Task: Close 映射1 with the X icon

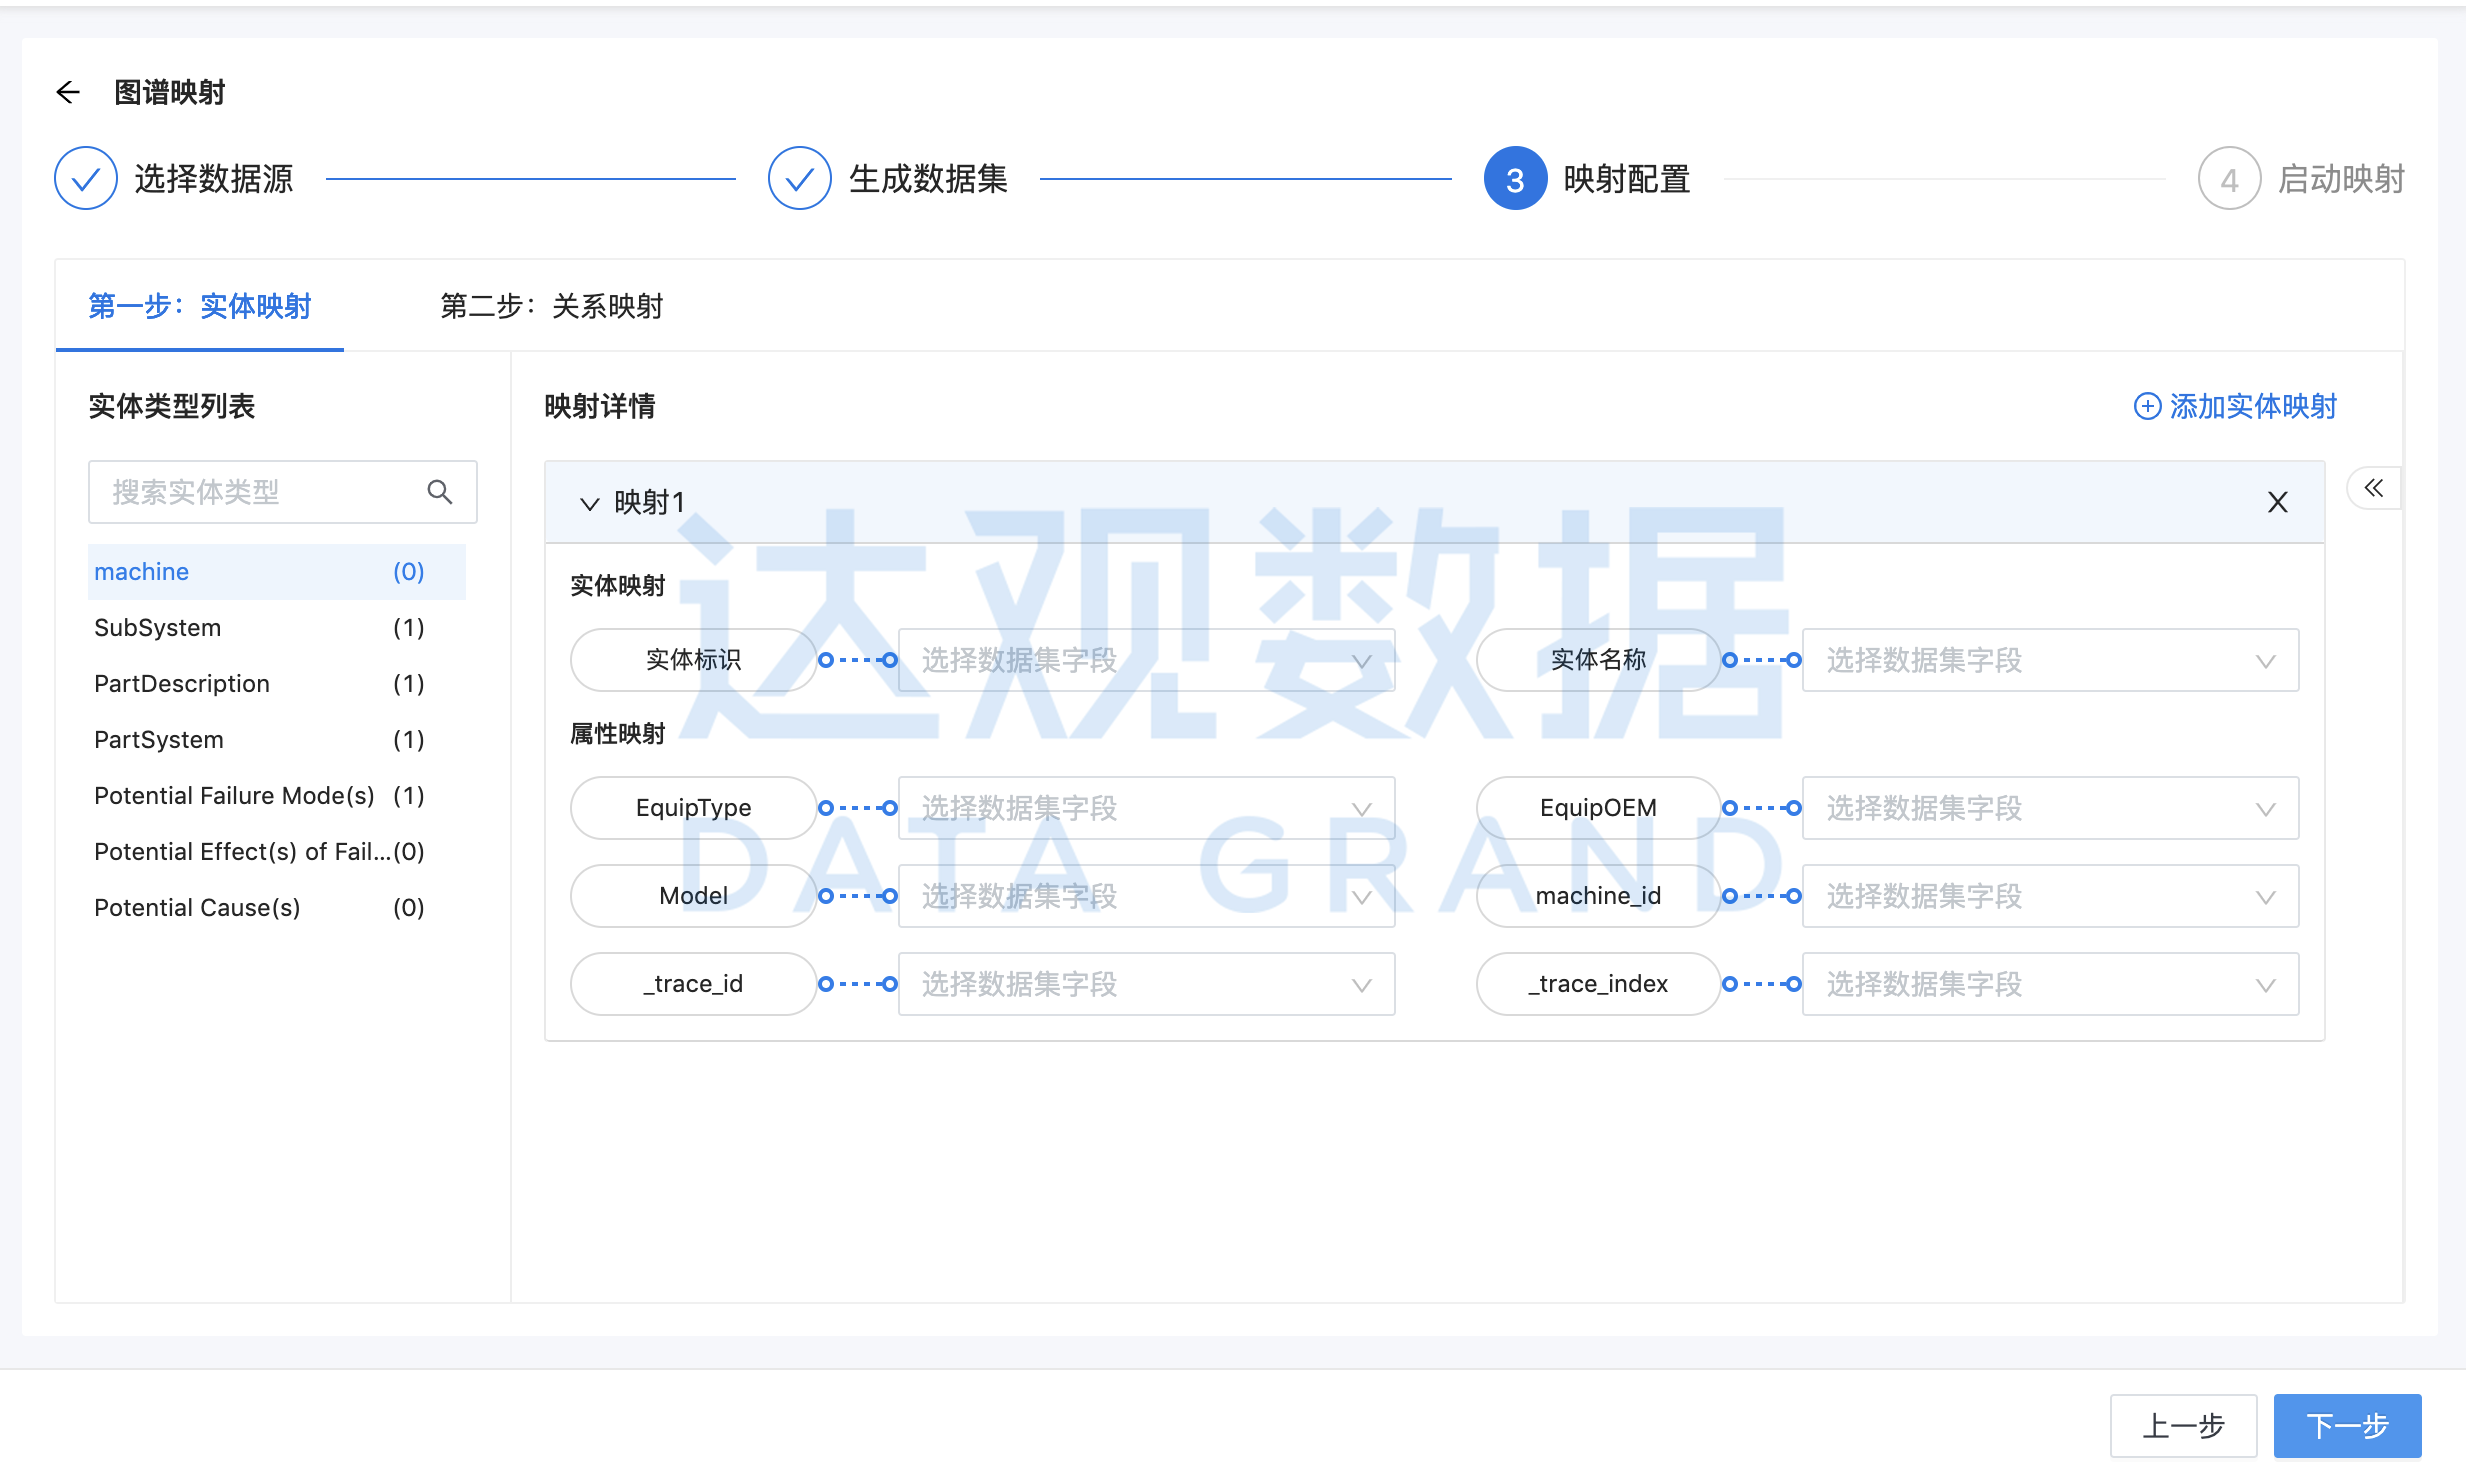Action: click(x=2277, y=502)
